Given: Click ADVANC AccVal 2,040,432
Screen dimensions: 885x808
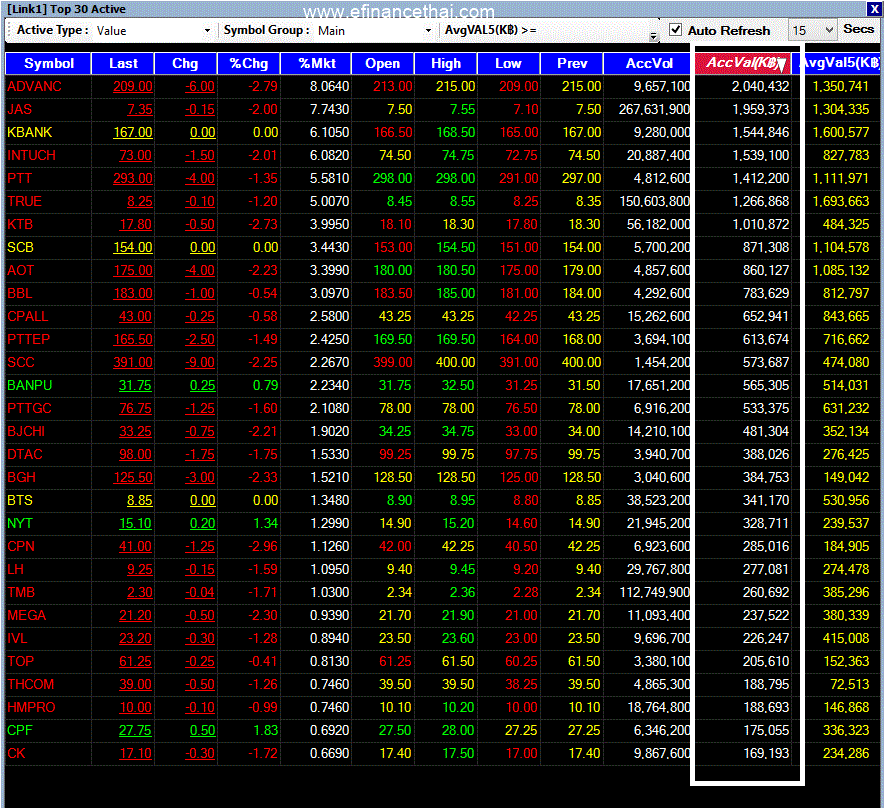Looking at the screenshot, I should pyautogui.click(x=760, y=86).
